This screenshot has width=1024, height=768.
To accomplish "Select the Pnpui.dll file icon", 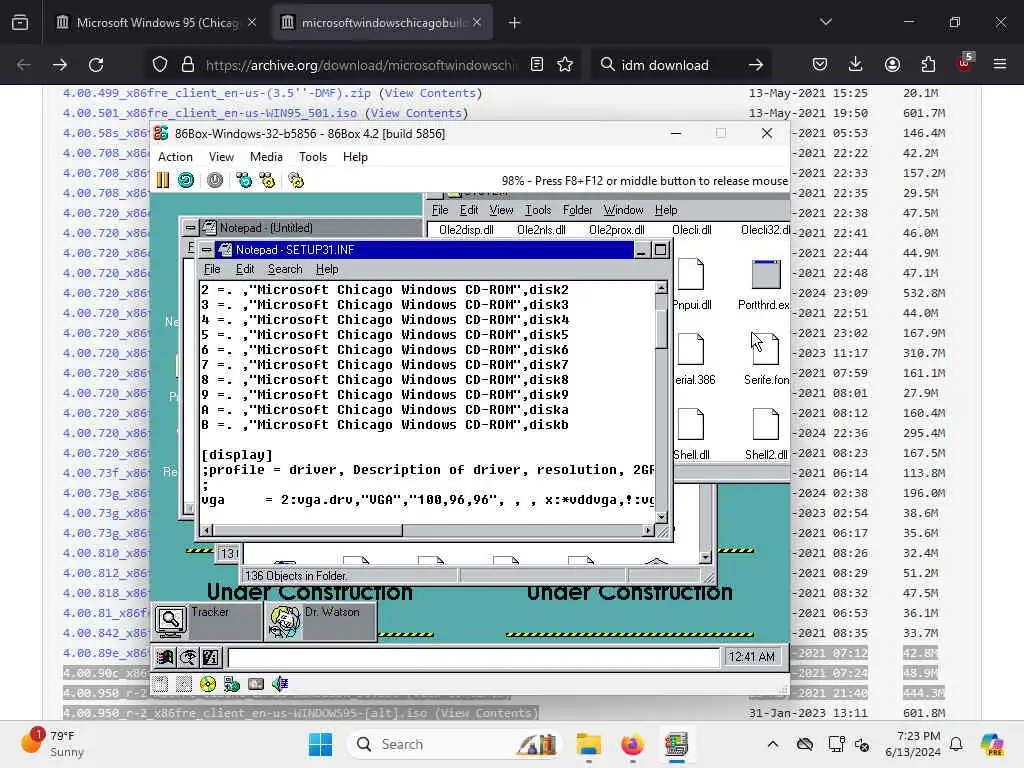I will [x=690, y=274].
